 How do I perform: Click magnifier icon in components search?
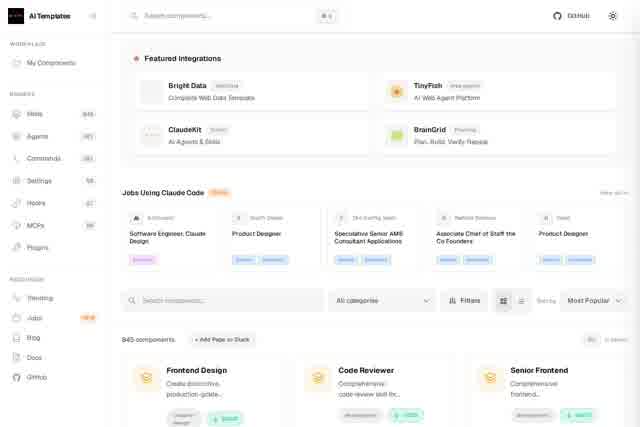(132, 300)
